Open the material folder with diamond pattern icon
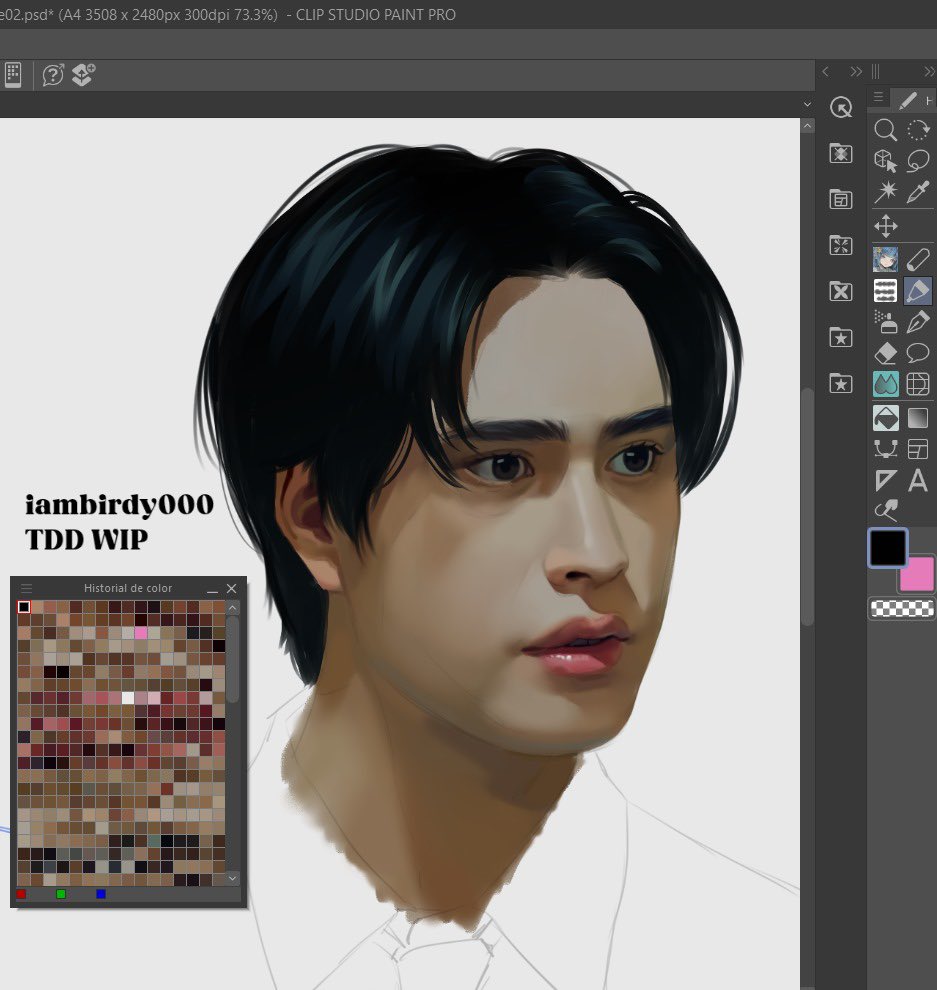Image resolution: width=937 pixels, height=990 pixels. 841,153
